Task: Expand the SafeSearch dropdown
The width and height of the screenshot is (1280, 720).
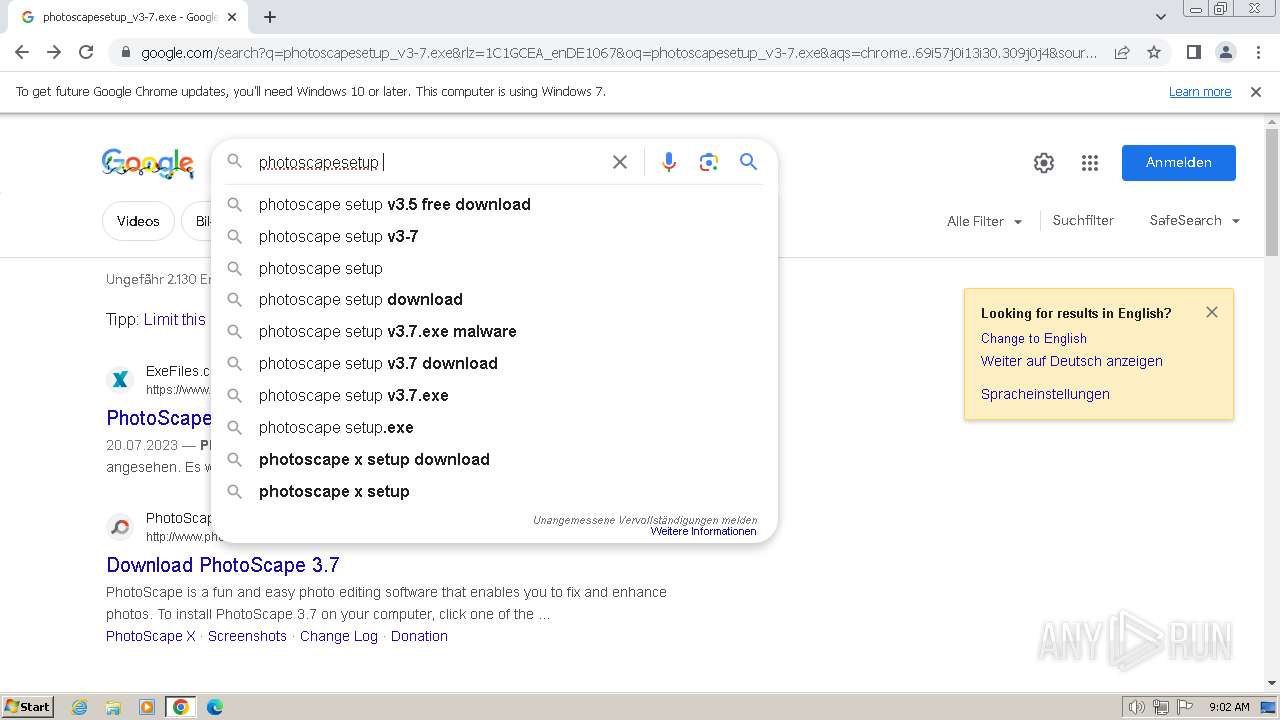Action: coord(1195,220)
